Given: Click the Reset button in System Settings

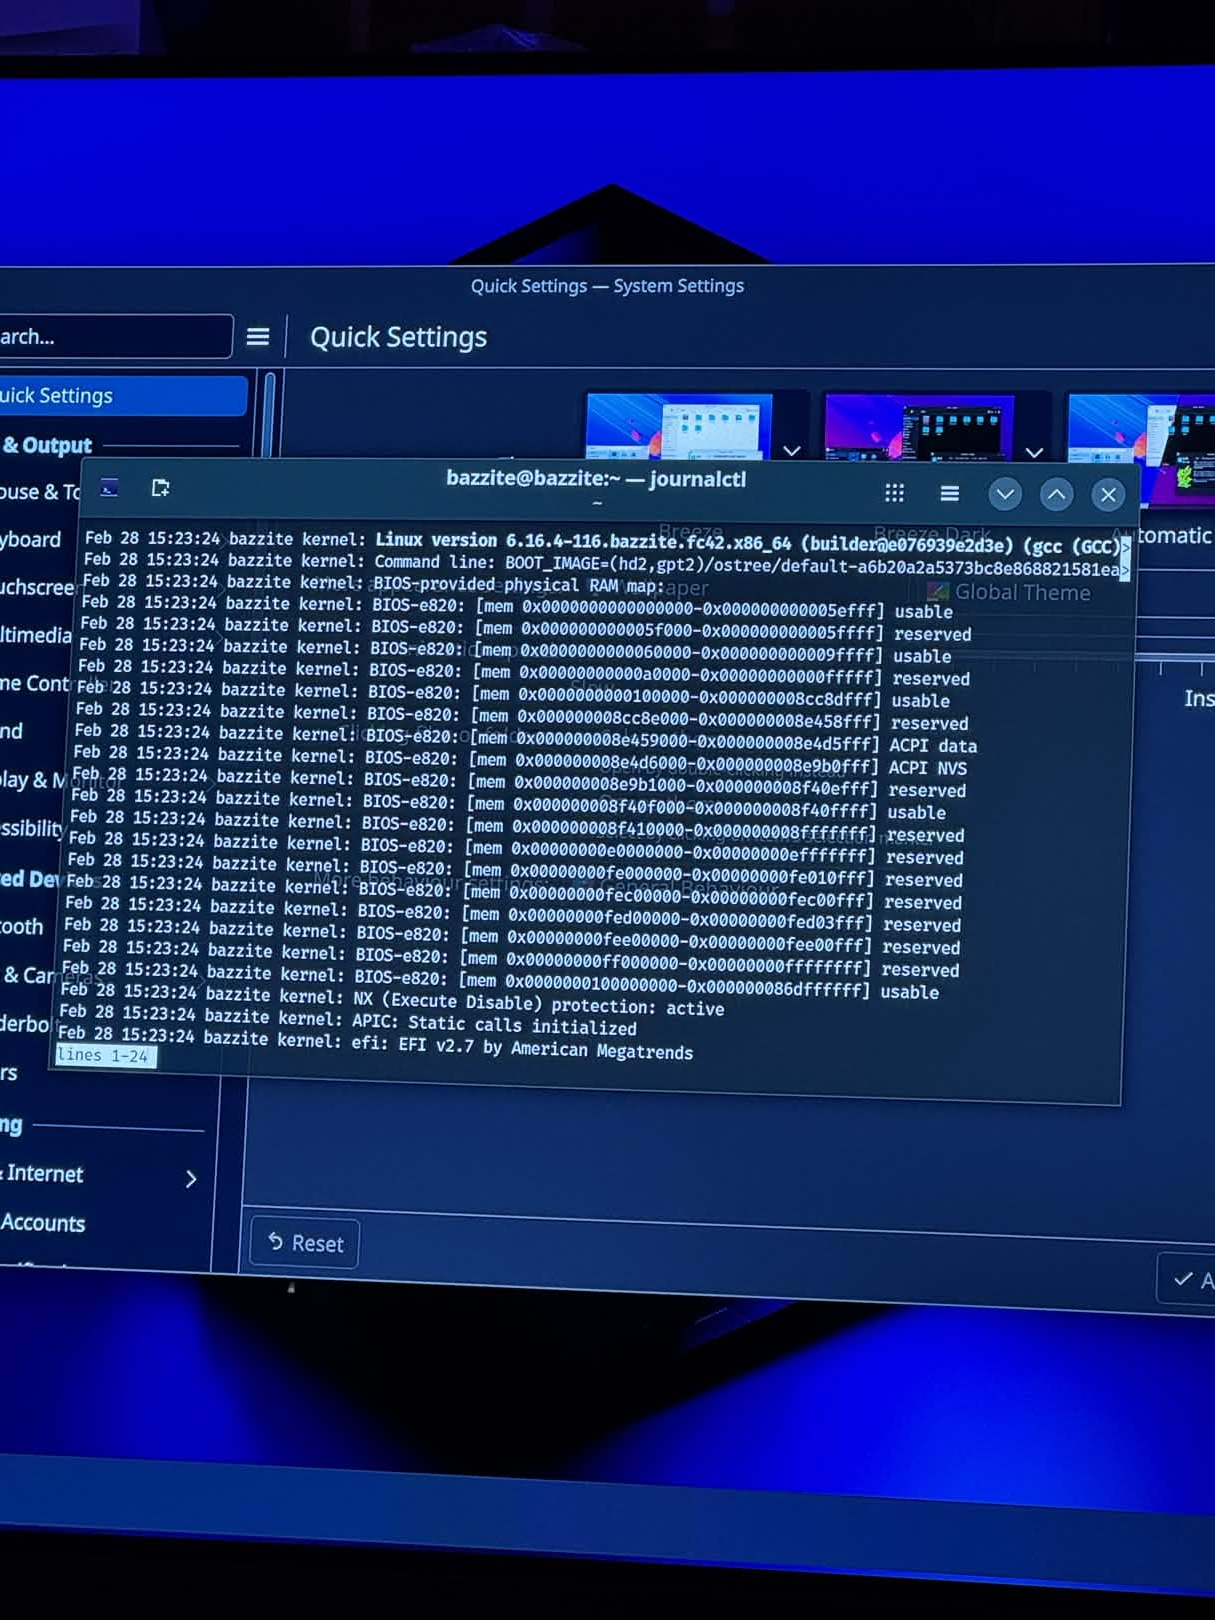Looking at the screenshot, I should point(305,1243).
